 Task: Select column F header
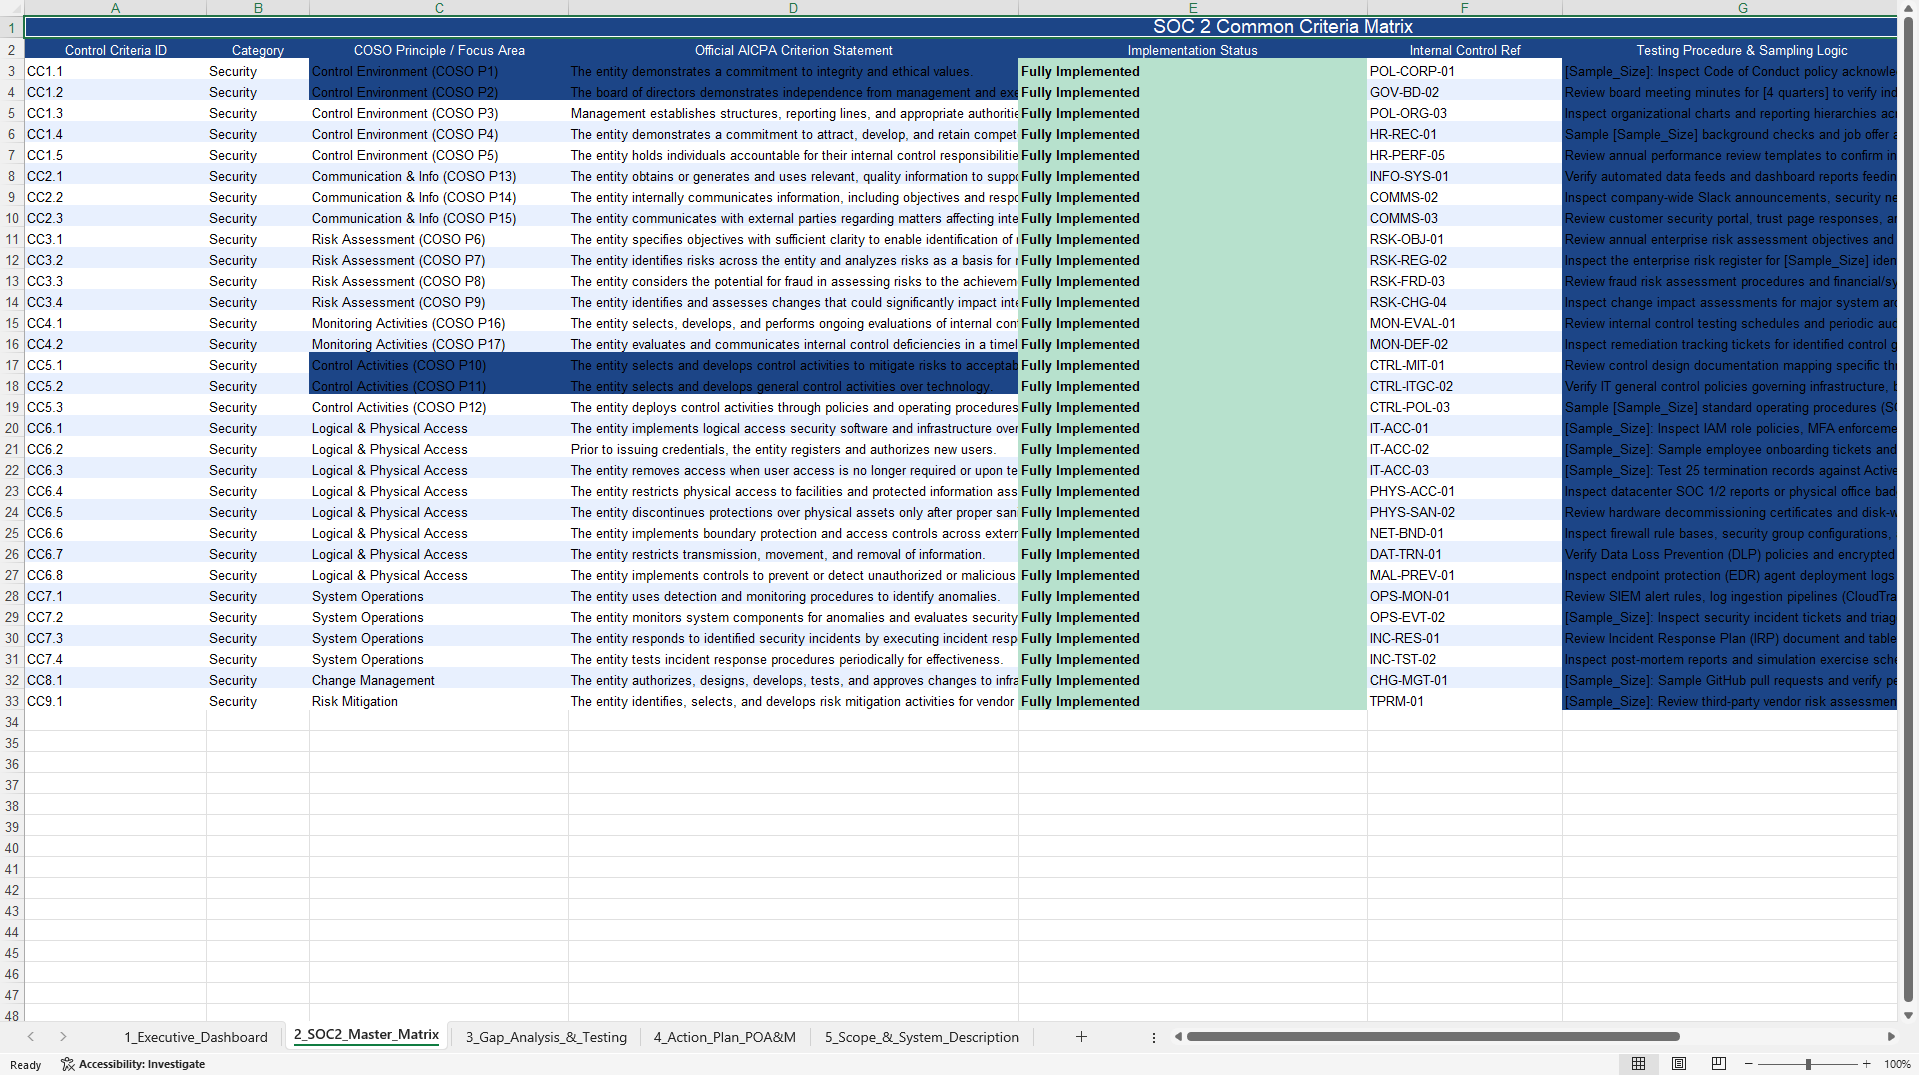1464,8
